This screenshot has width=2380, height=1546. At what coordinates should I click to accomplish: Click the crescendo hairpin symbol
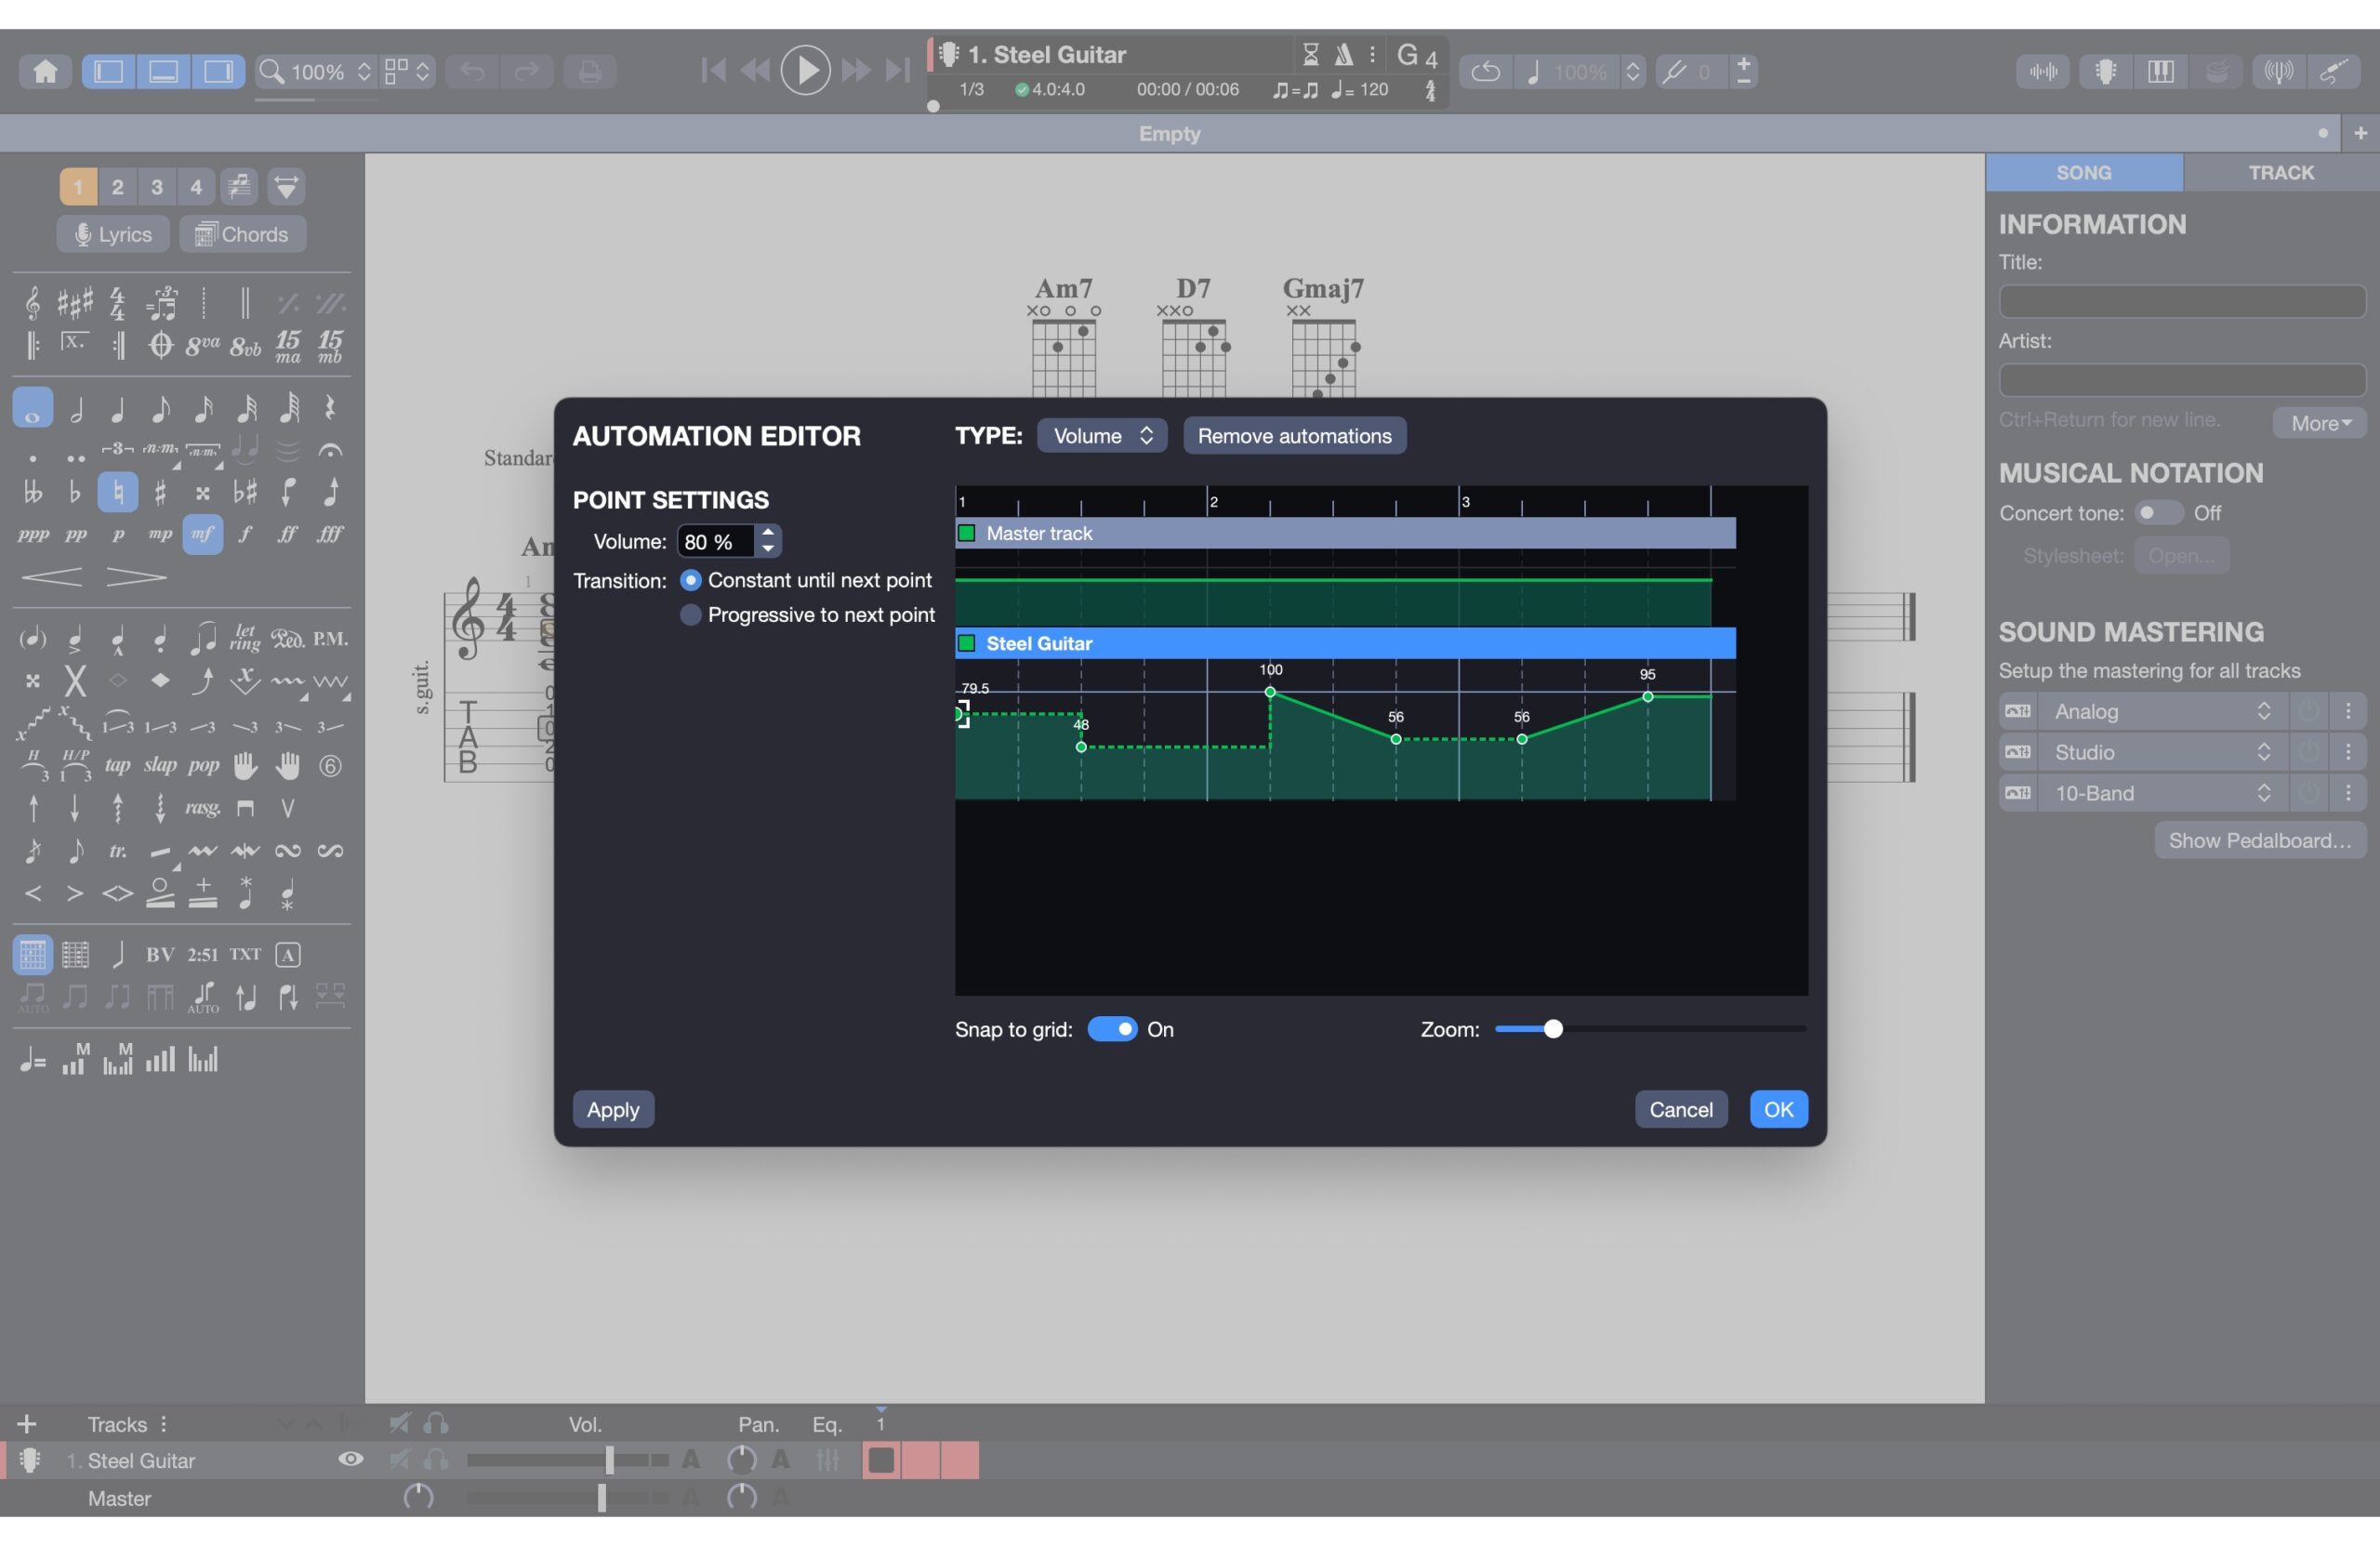(x=52, y=577)
